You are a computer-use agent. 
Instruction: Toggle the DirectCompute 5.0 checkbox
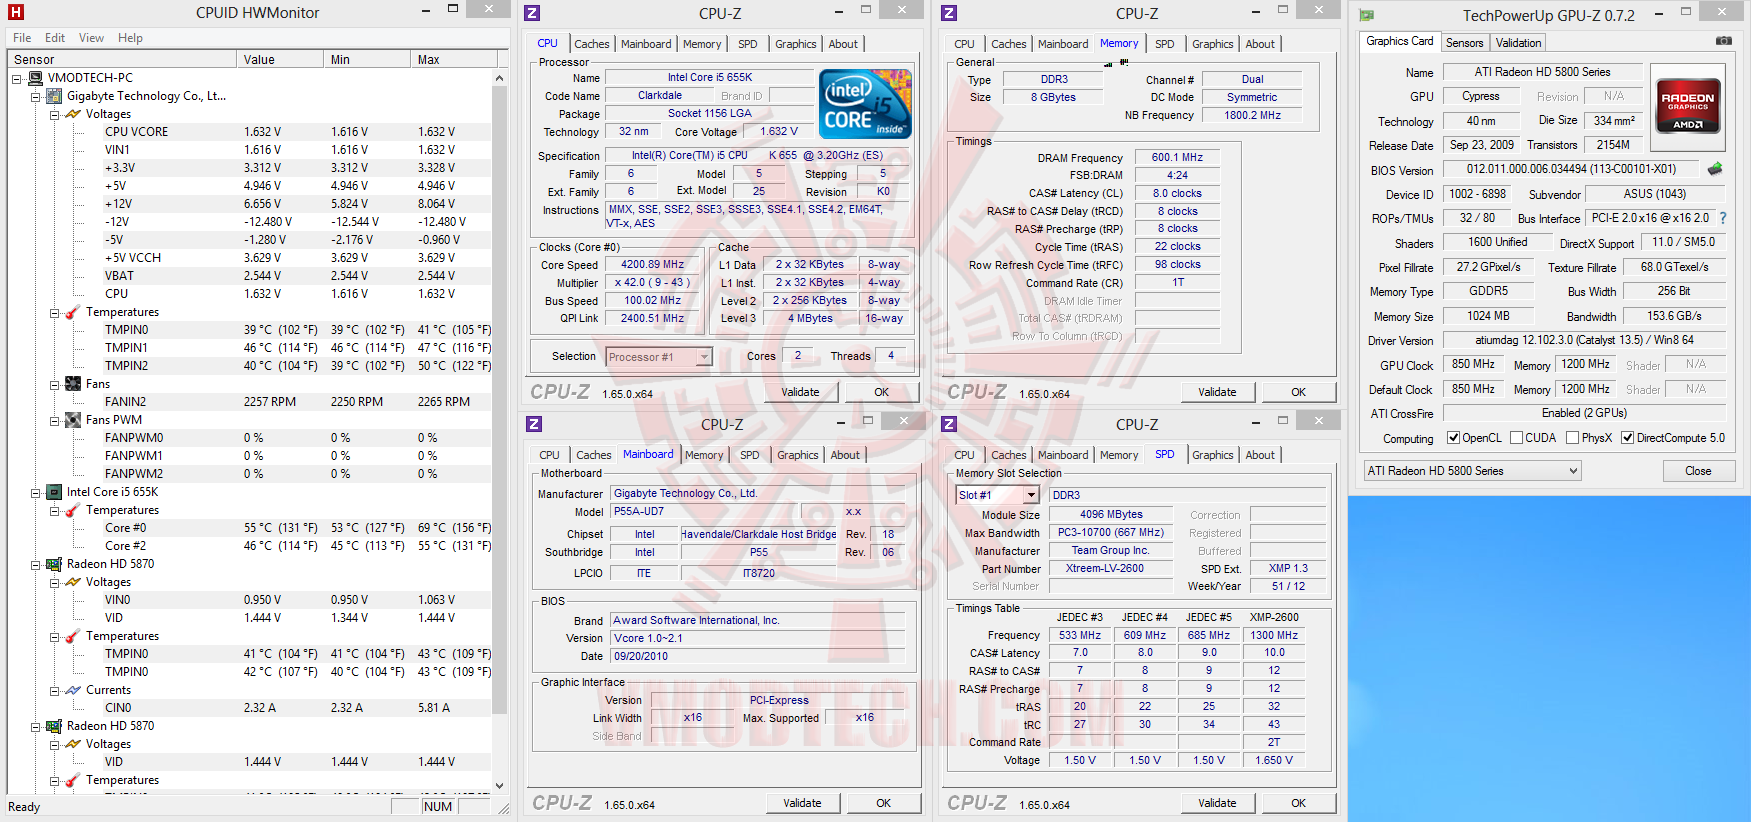(1628, 438)
